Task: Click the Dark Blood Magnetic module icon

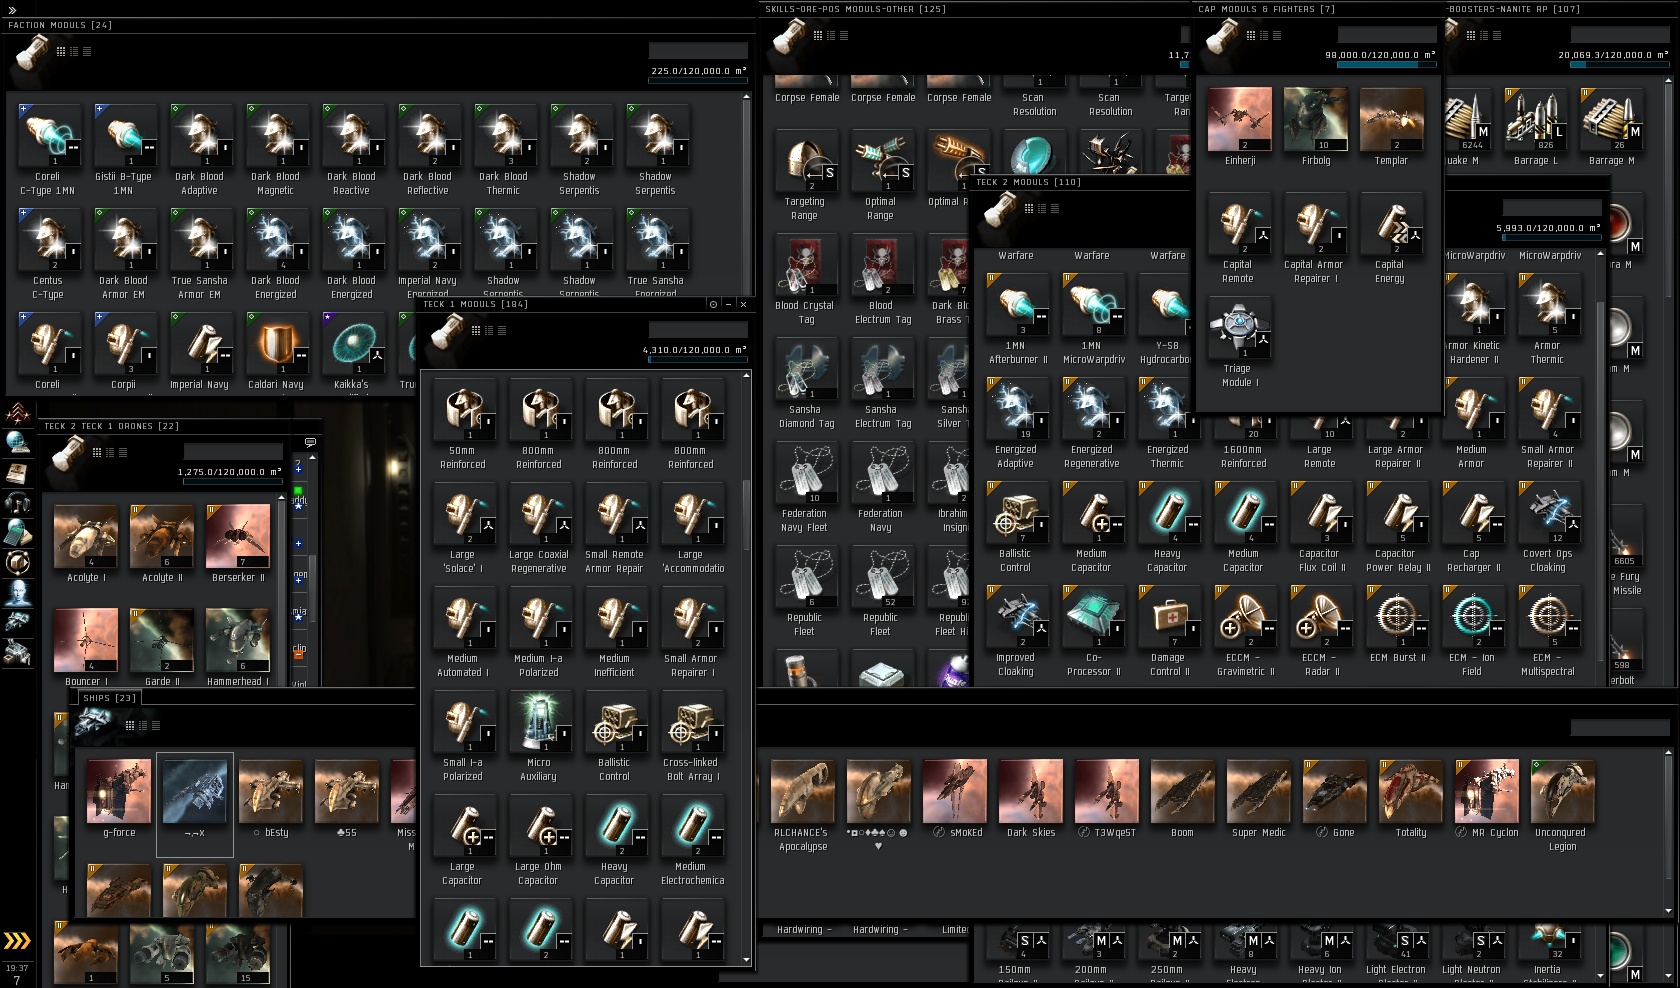Action: coord(277,136)
